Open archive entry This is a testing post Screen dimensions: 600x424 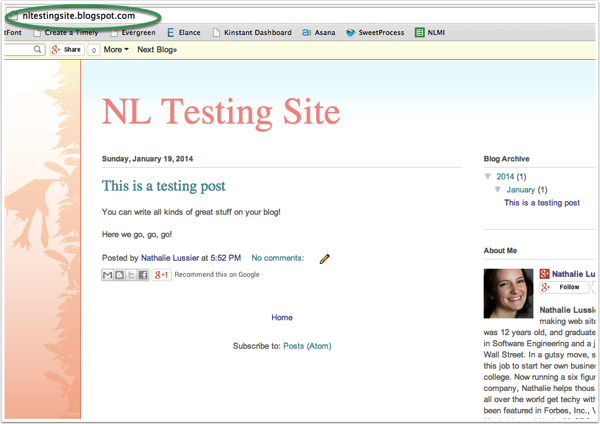coord(542,202)
